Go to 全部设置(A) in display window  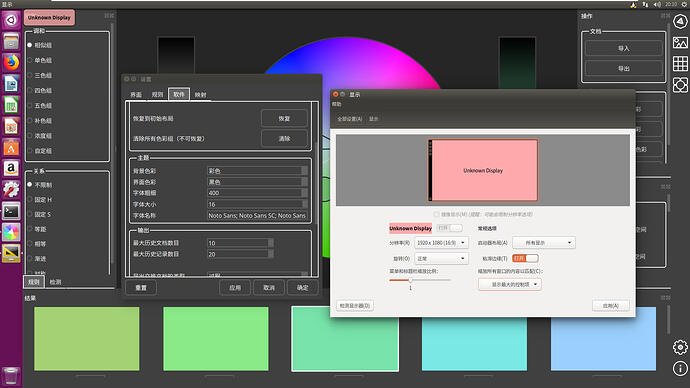(x=349, y=119)
